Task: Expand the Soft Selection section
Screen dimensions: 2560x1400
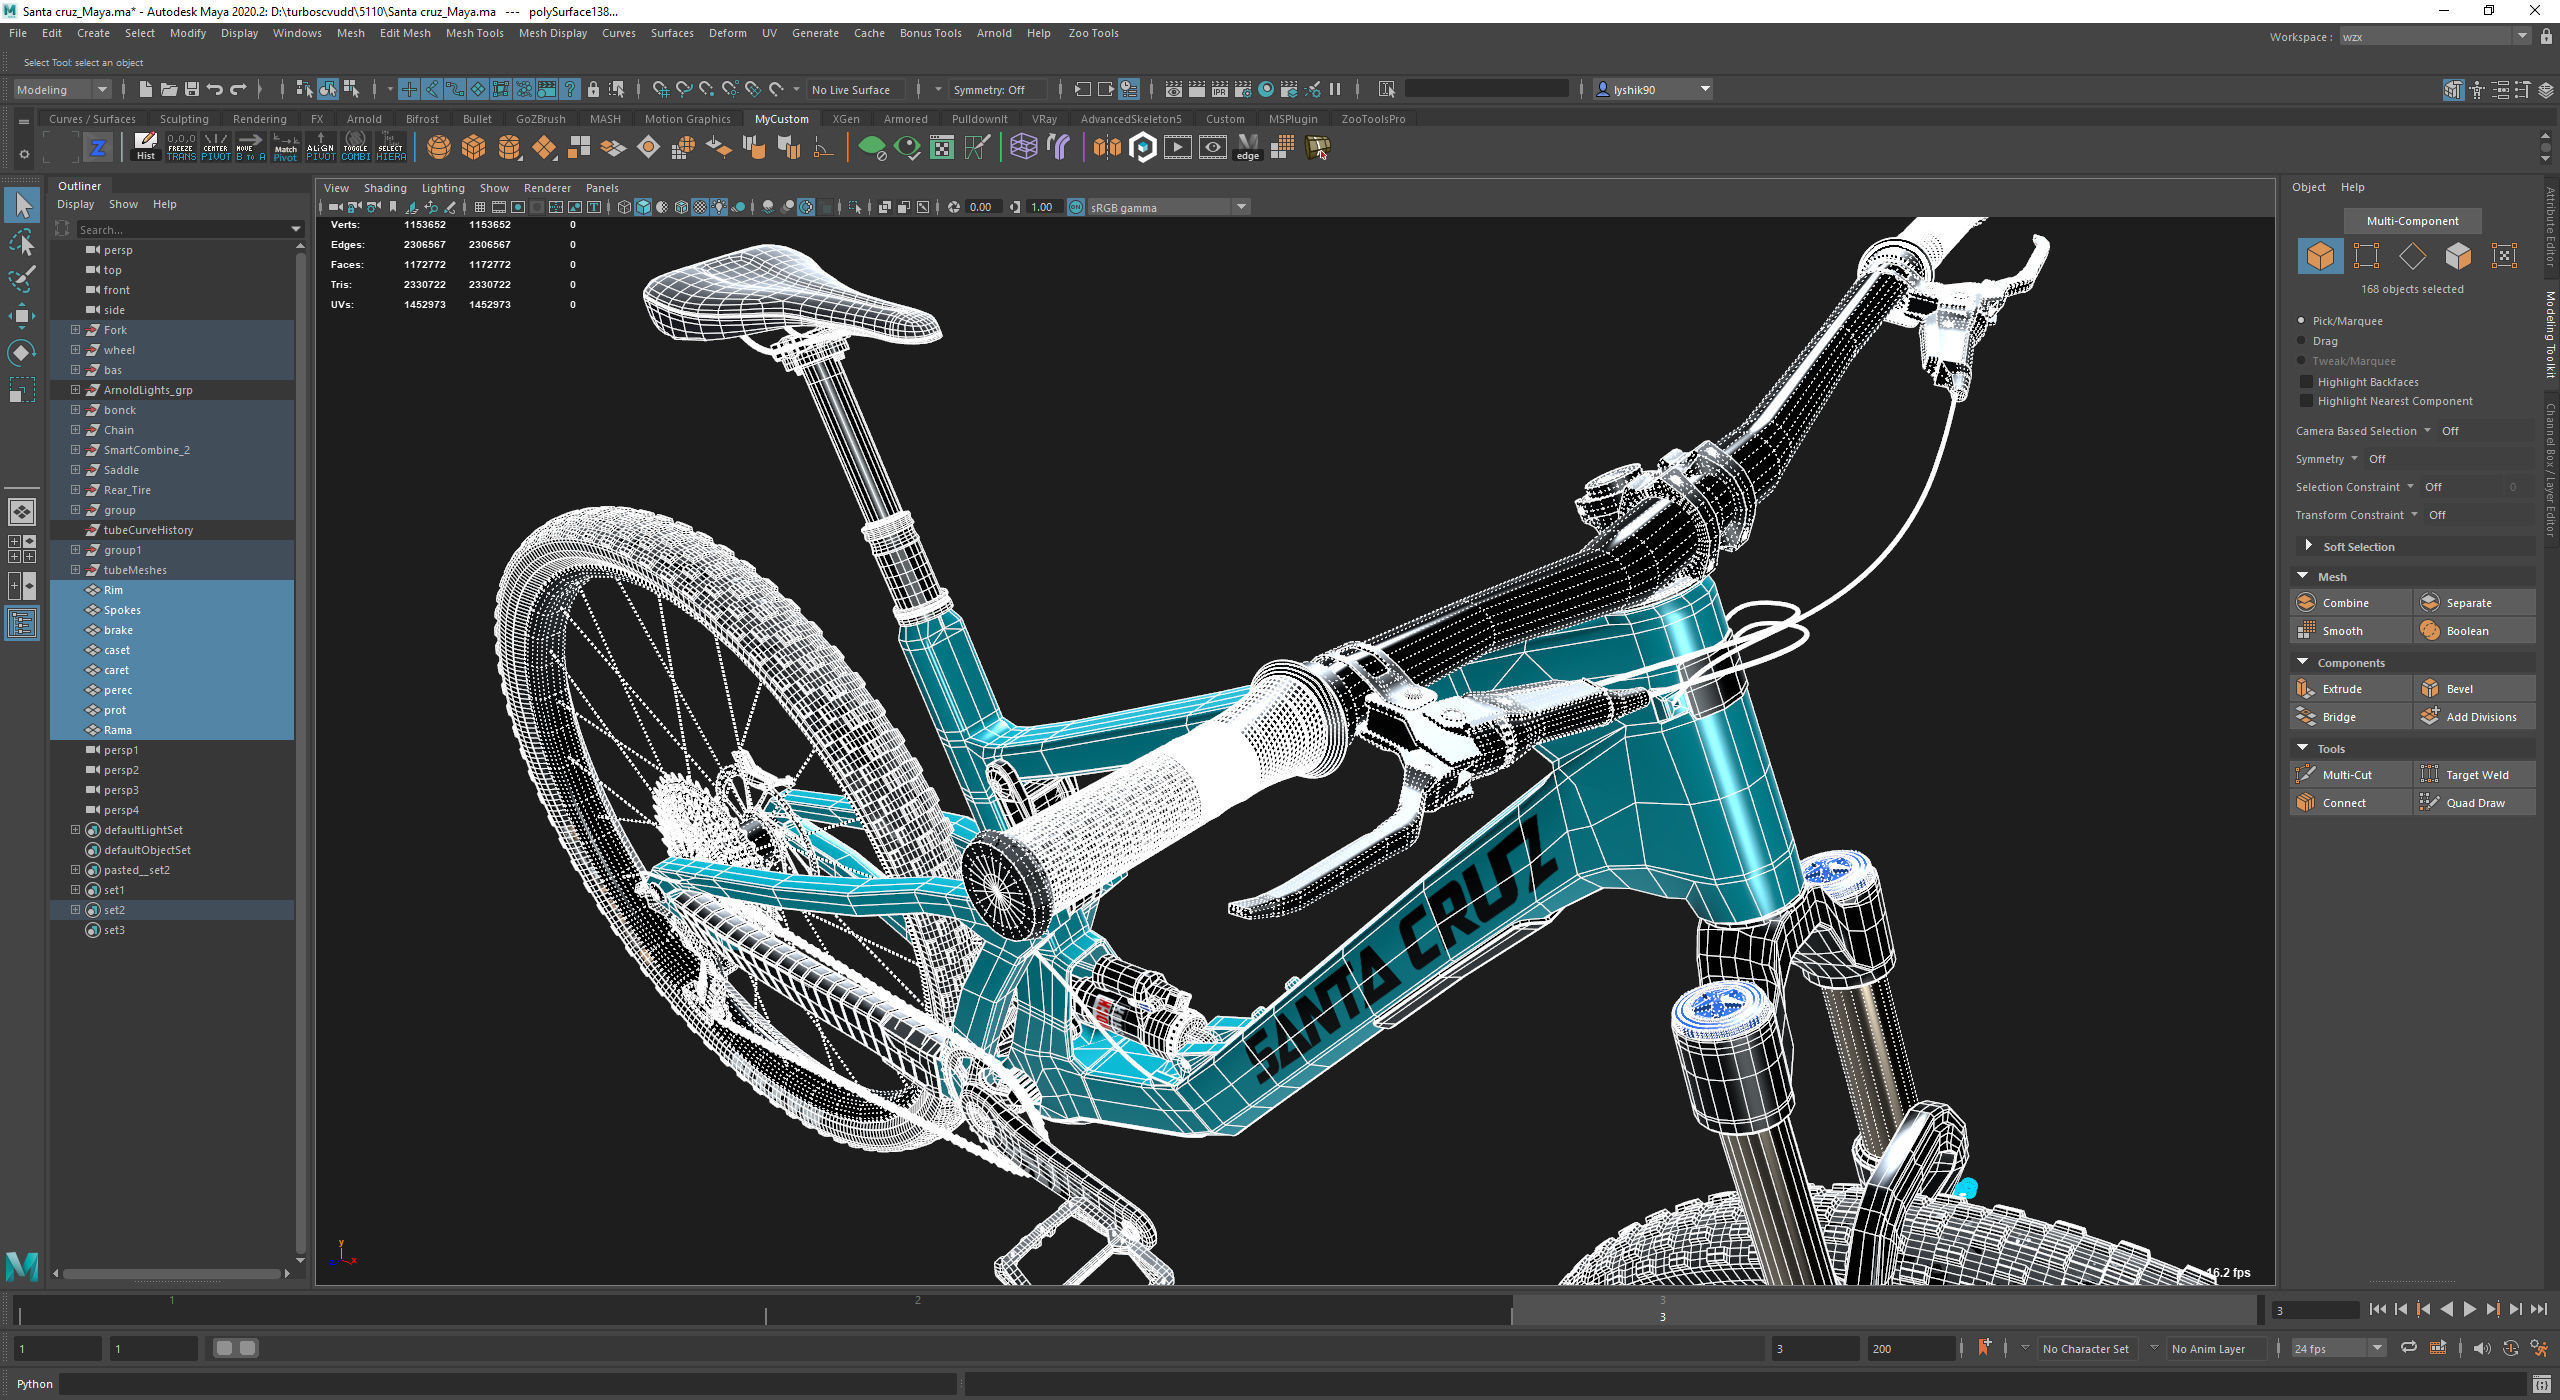Action: point(2308,546)
